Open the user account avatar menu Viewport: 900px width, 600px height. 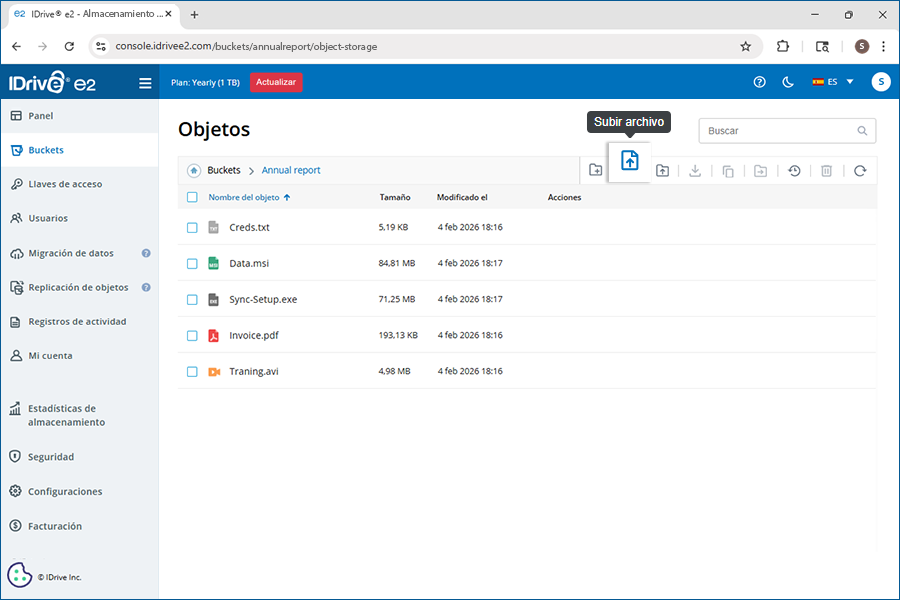click(x=880, y=82)
